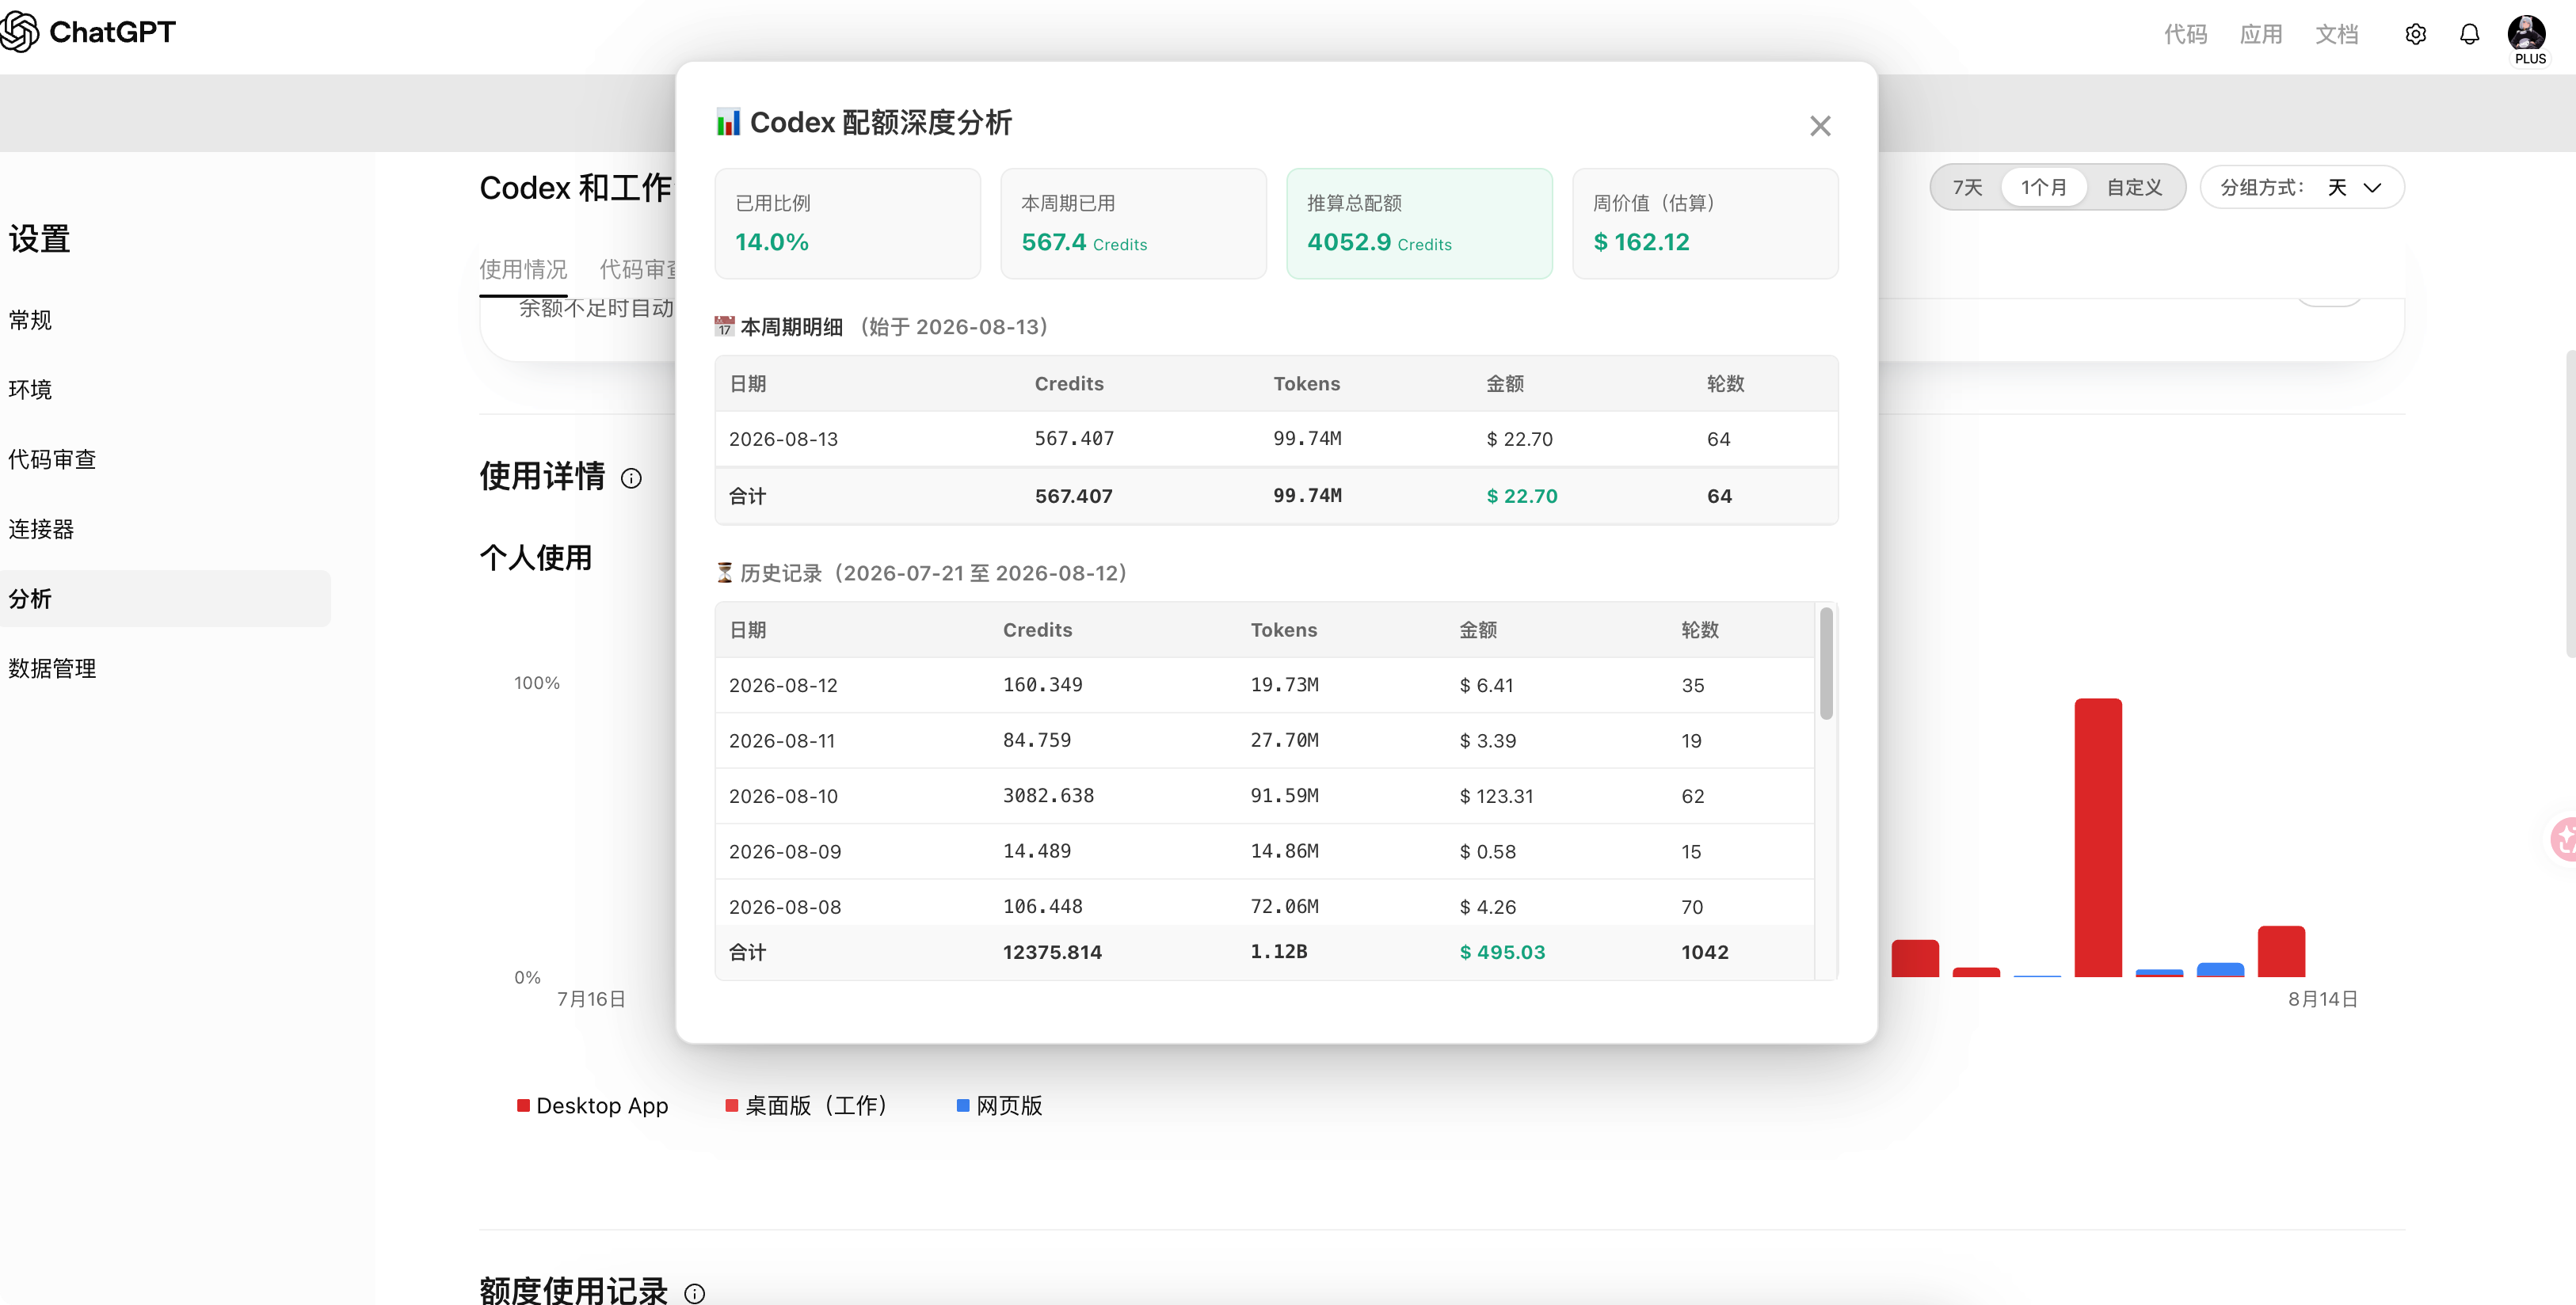Select 分析 in the settings sidebar

pyautogui.click(x=165, y=599)
